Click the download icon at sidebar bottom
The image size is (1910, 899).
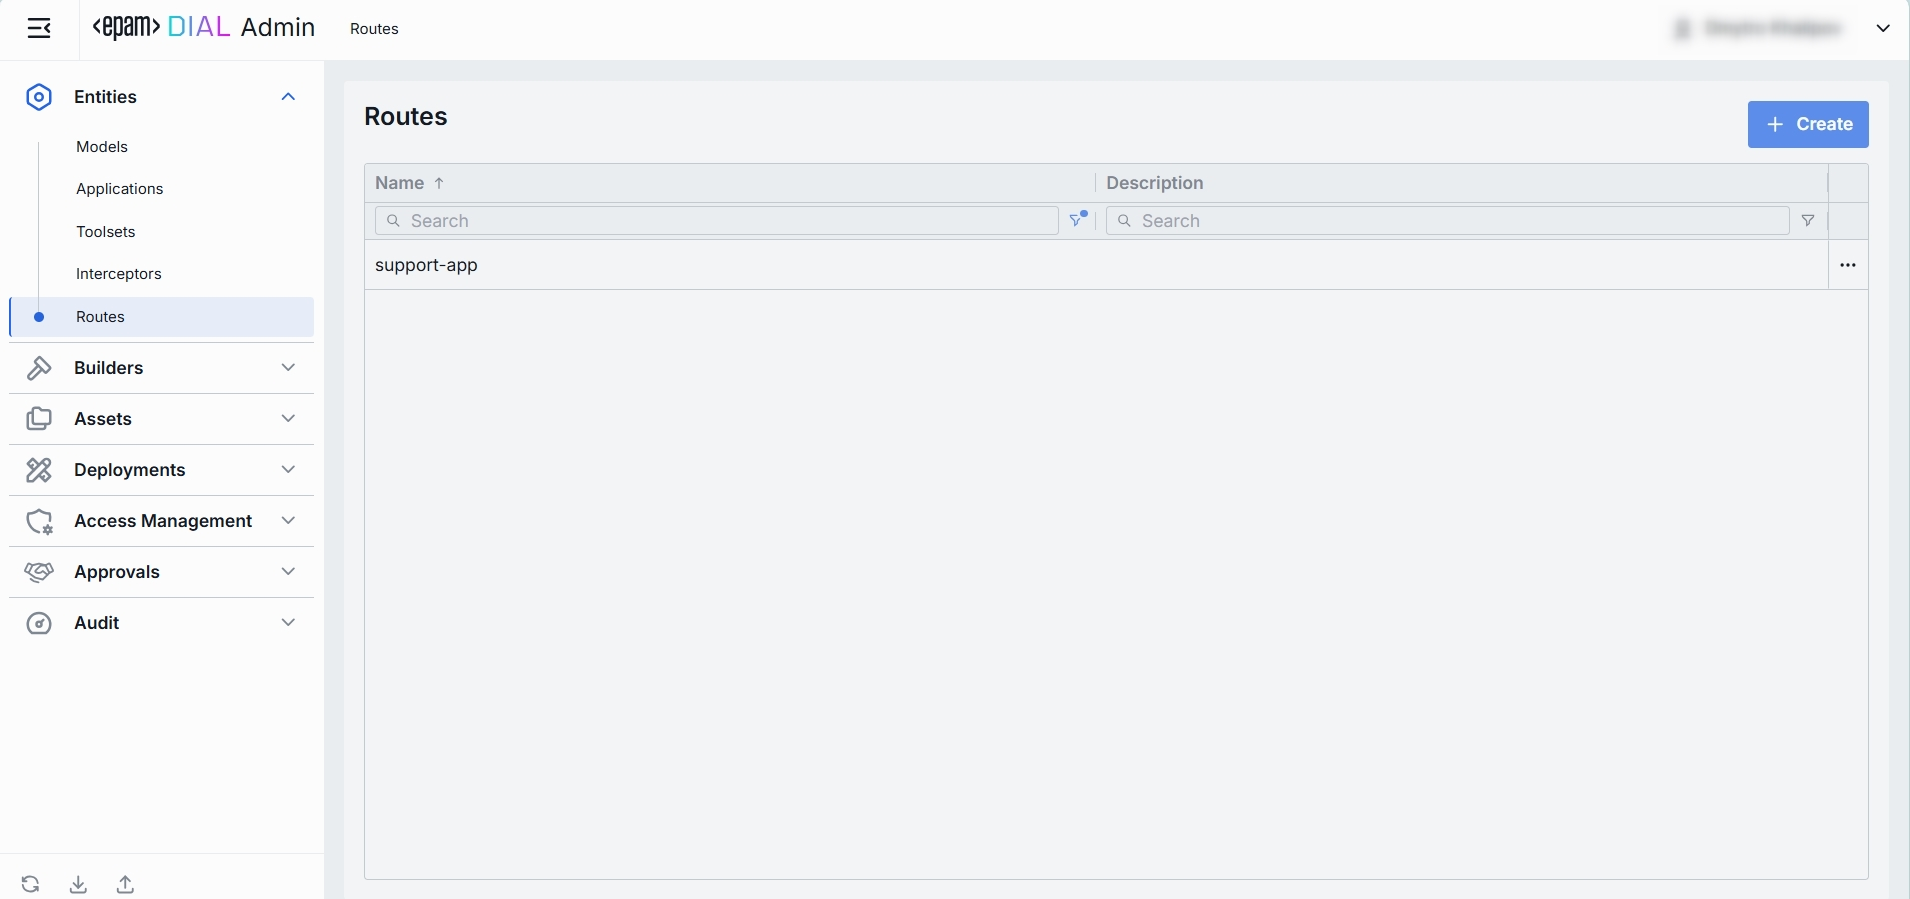pos(78,884)
